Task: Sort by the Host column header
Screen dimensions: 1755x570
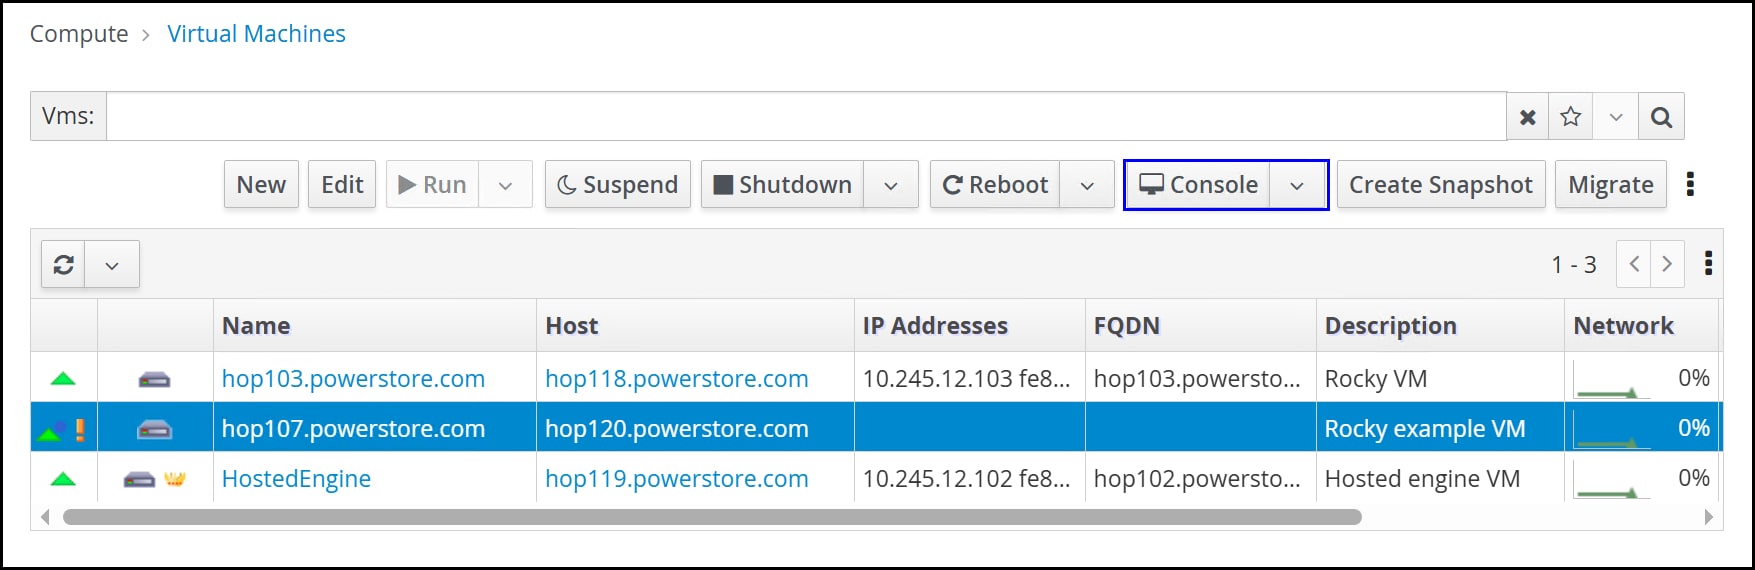Action: 695,326
